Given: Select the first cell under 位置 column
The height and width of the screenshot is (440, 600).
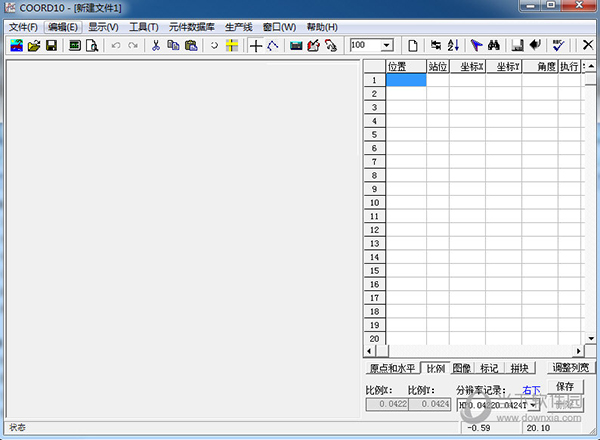Looking at the screenshot, I should tap(405, 80).
